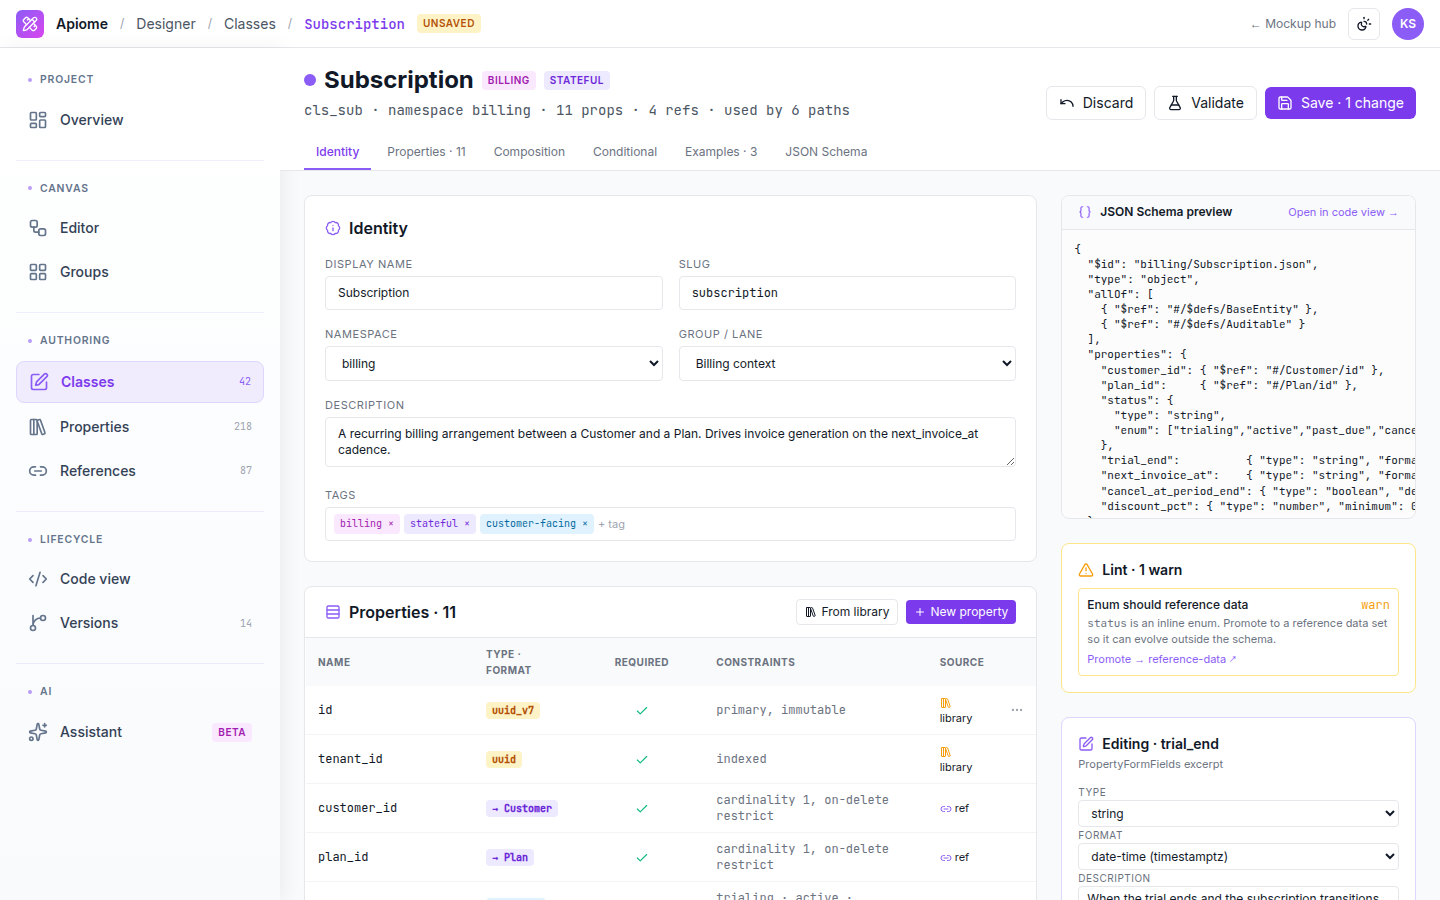Toggle theme with the sun-moon icon

click(1364, 24)
